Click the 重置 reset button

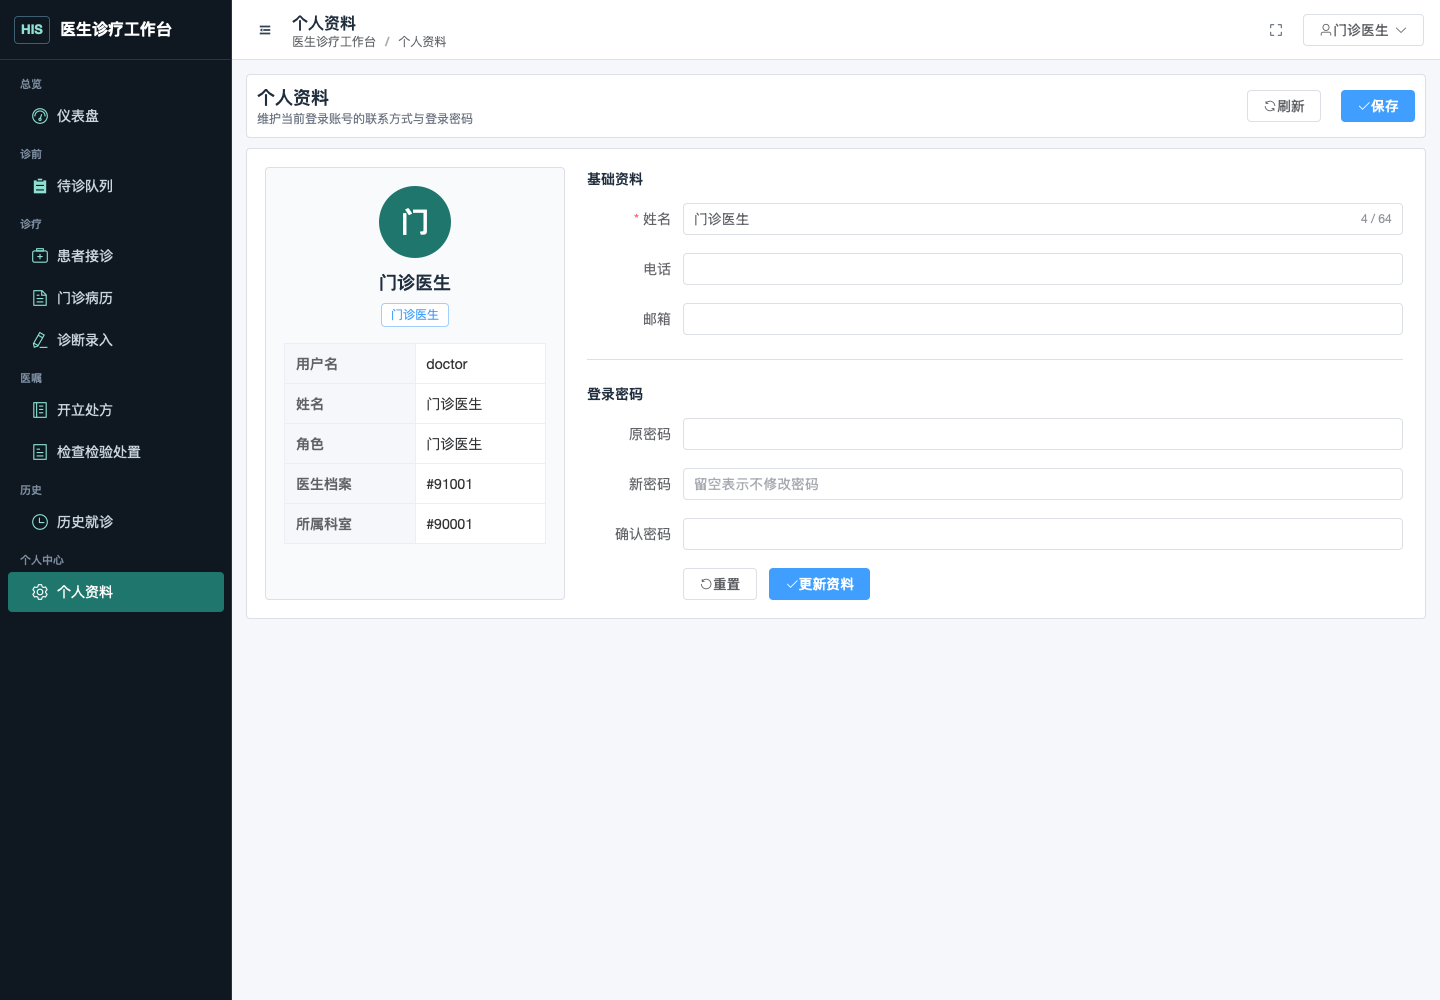[x=720, y=584]
